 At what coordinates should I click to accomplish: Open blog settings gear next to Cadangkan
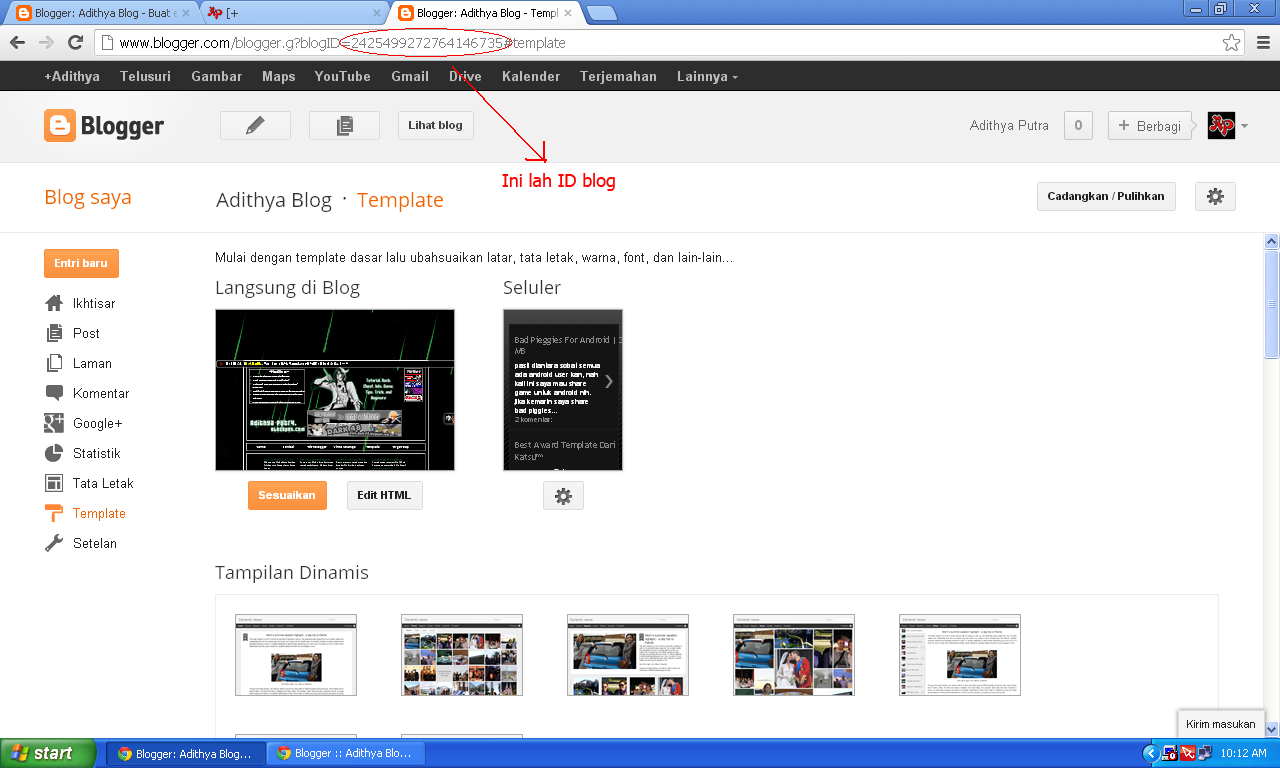pos(1215,196)
